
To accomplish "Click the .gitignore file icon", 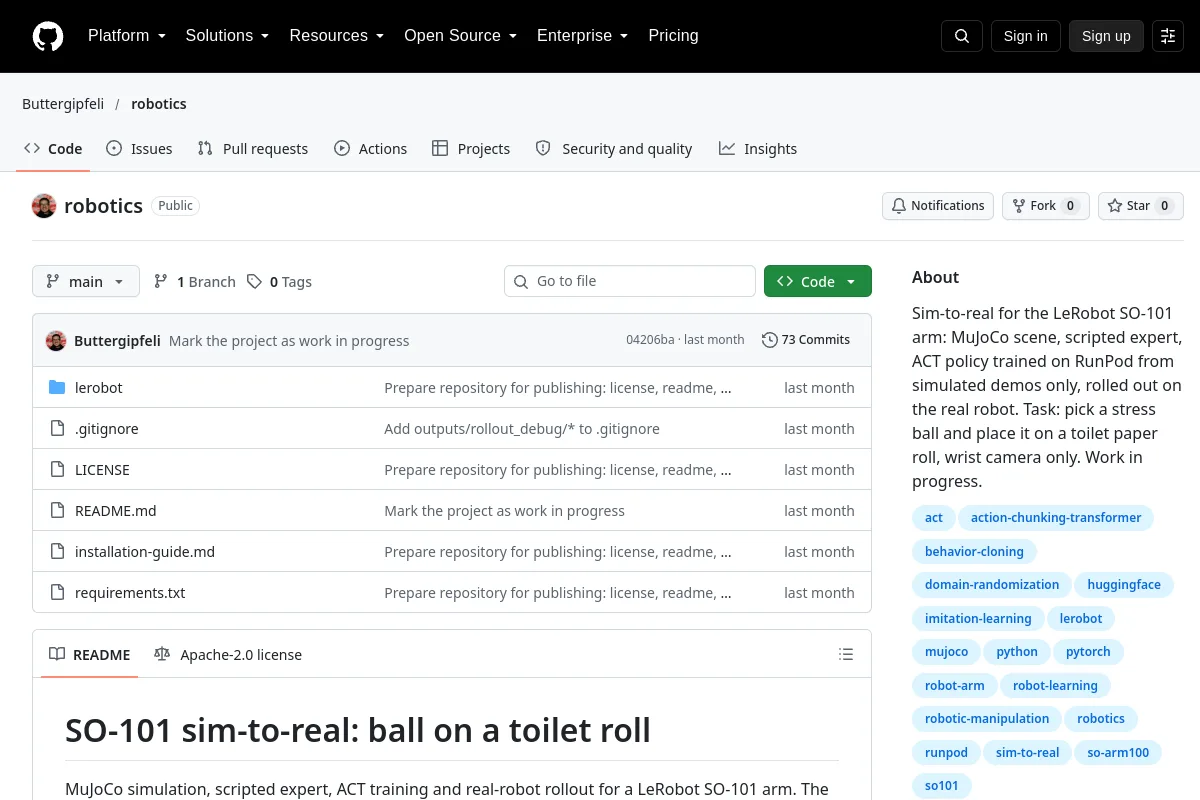I will (57, 428).
